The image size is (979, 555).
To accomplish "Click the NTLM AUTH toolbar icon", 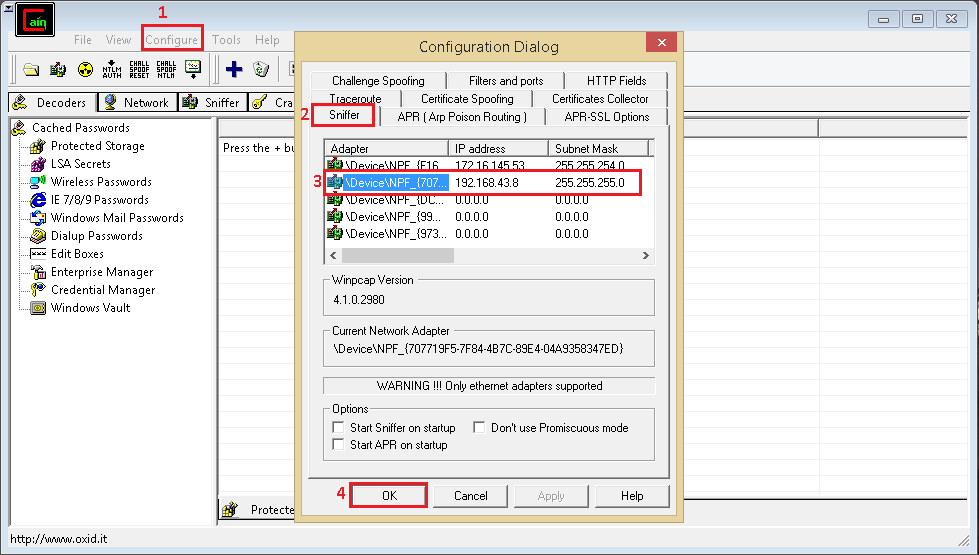I will tap(112, 69).
